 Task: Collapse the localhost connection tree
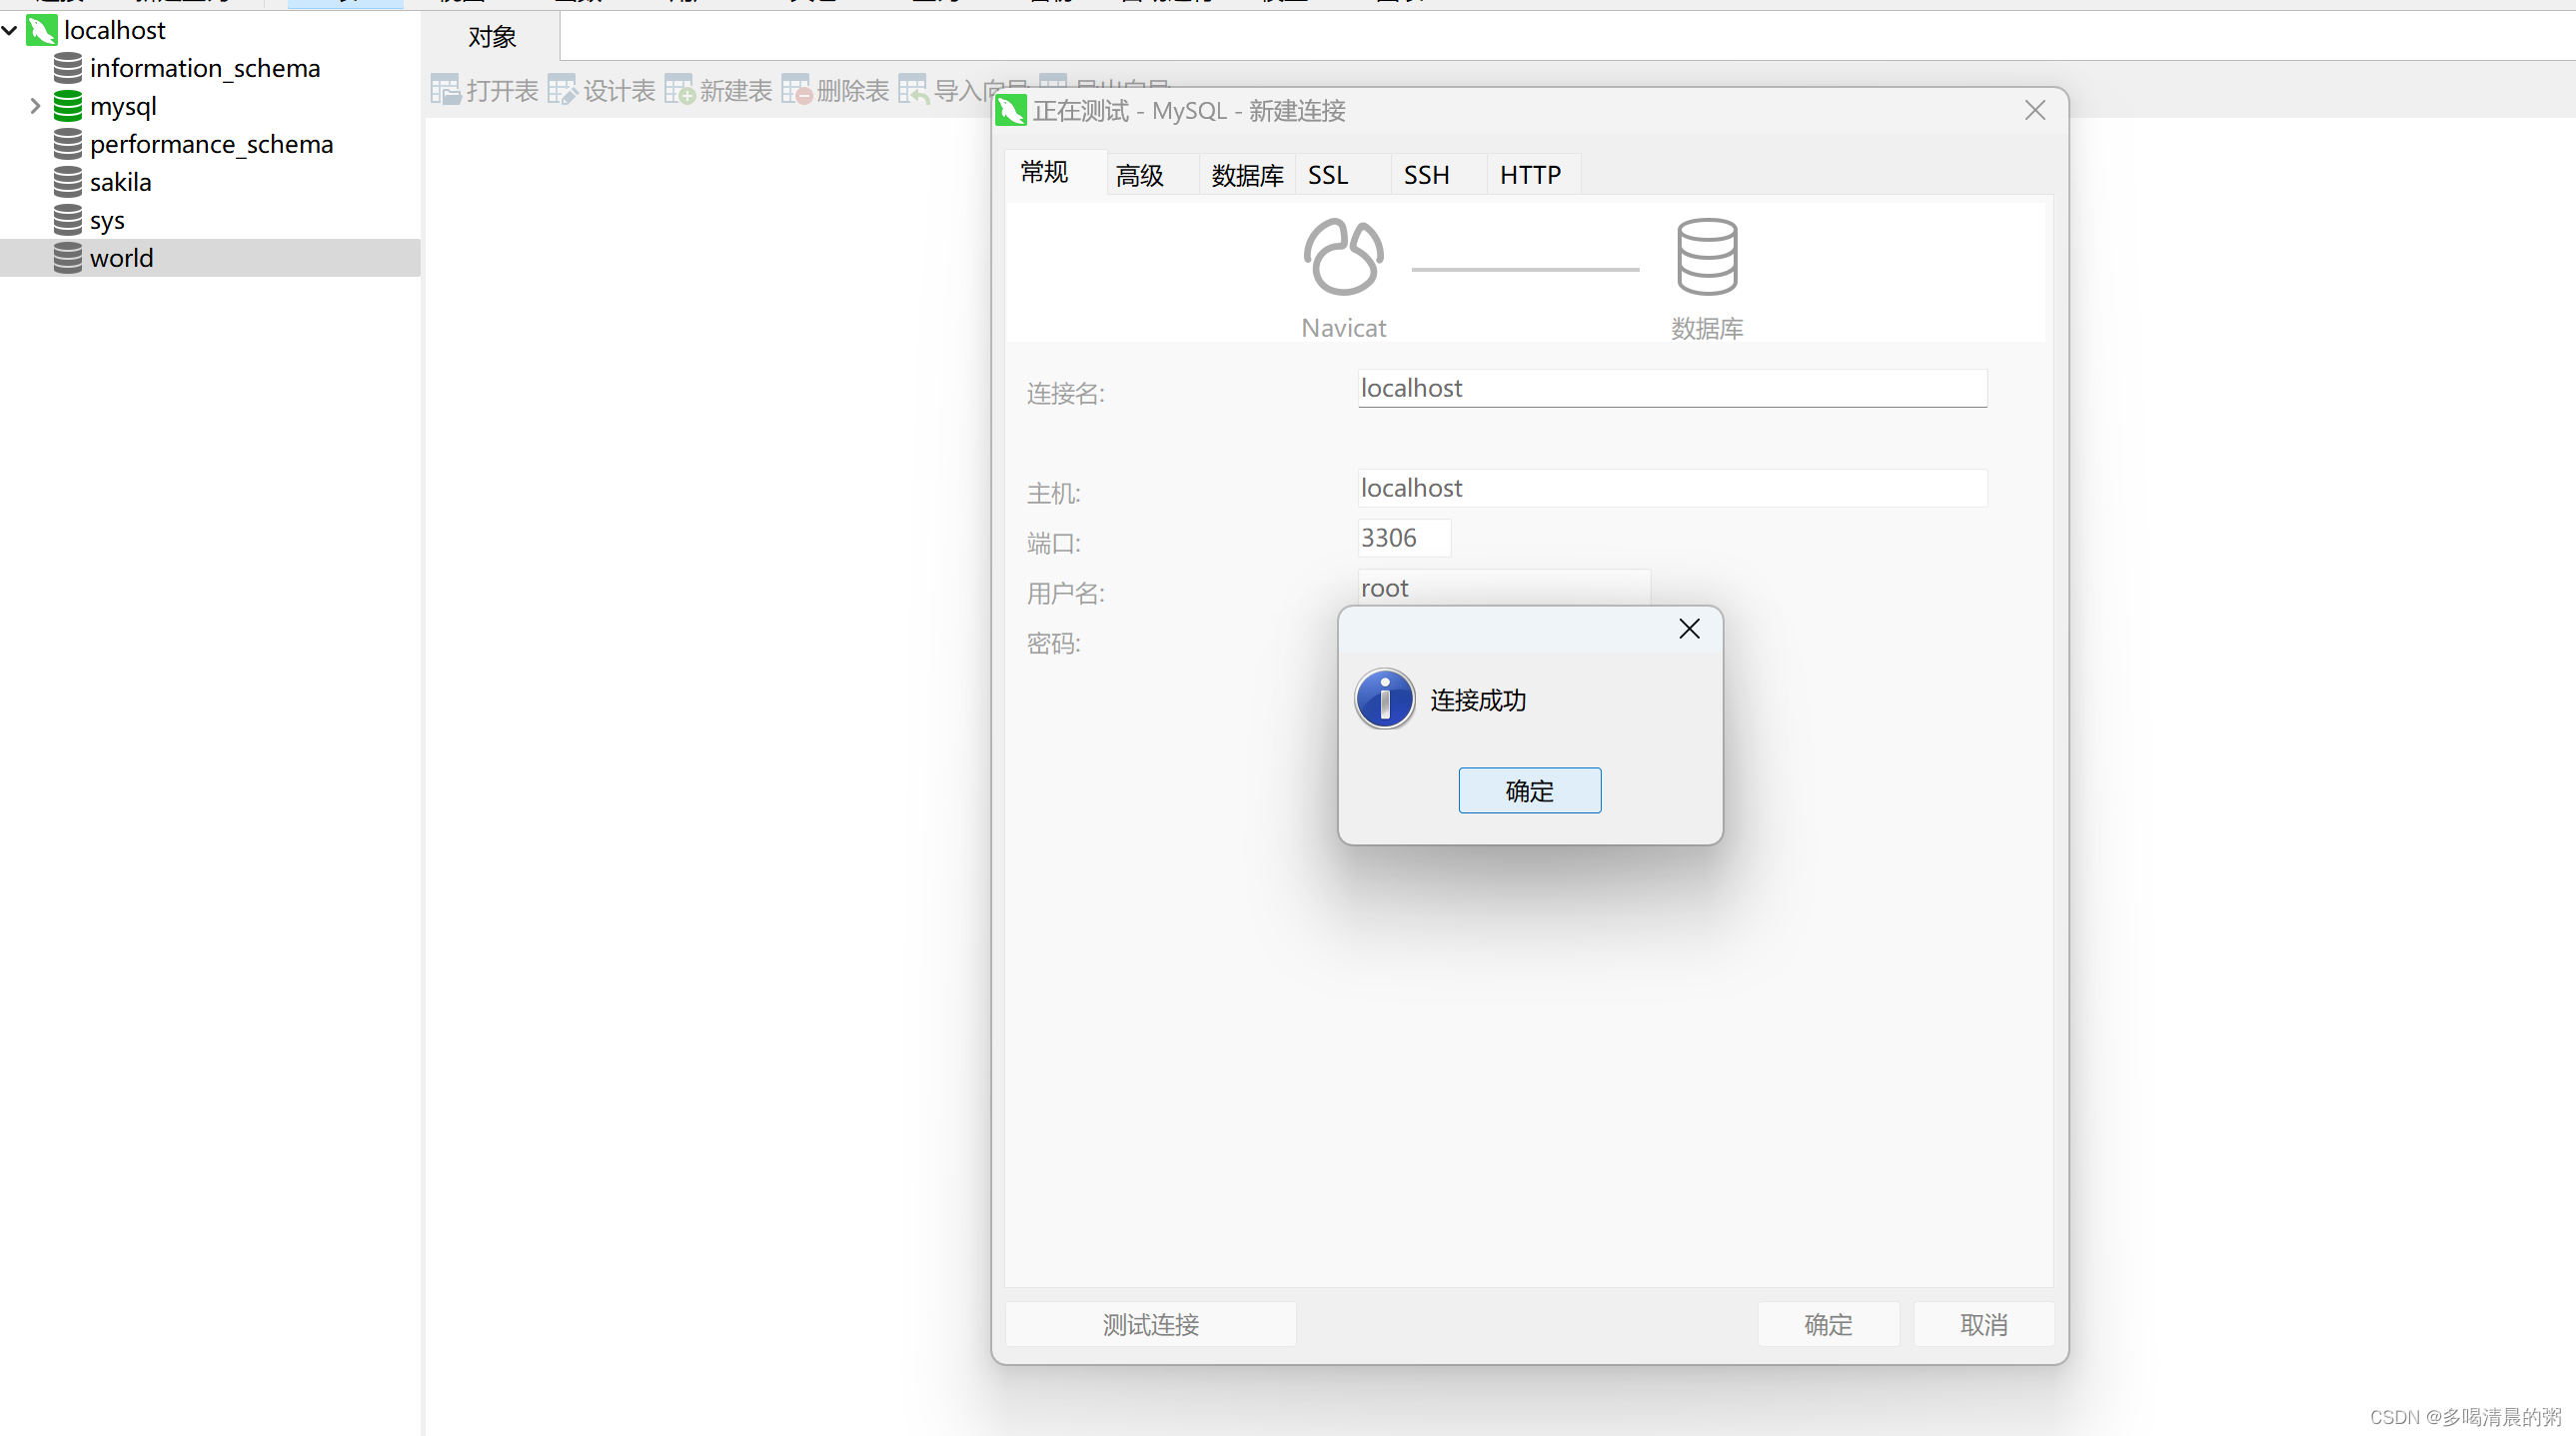(9, 30)
